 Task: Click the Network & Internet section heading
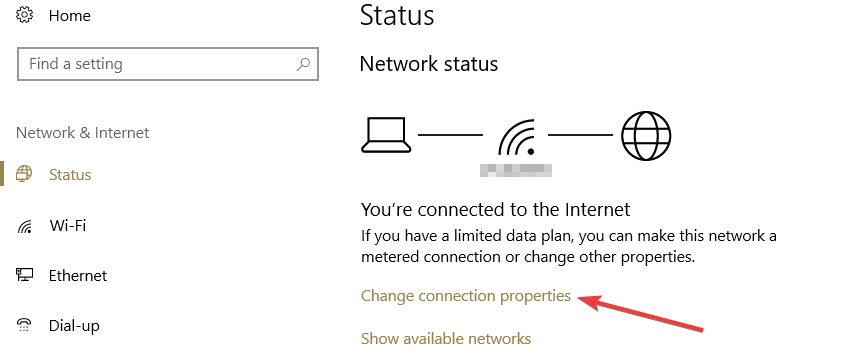[x=82, y=133]
